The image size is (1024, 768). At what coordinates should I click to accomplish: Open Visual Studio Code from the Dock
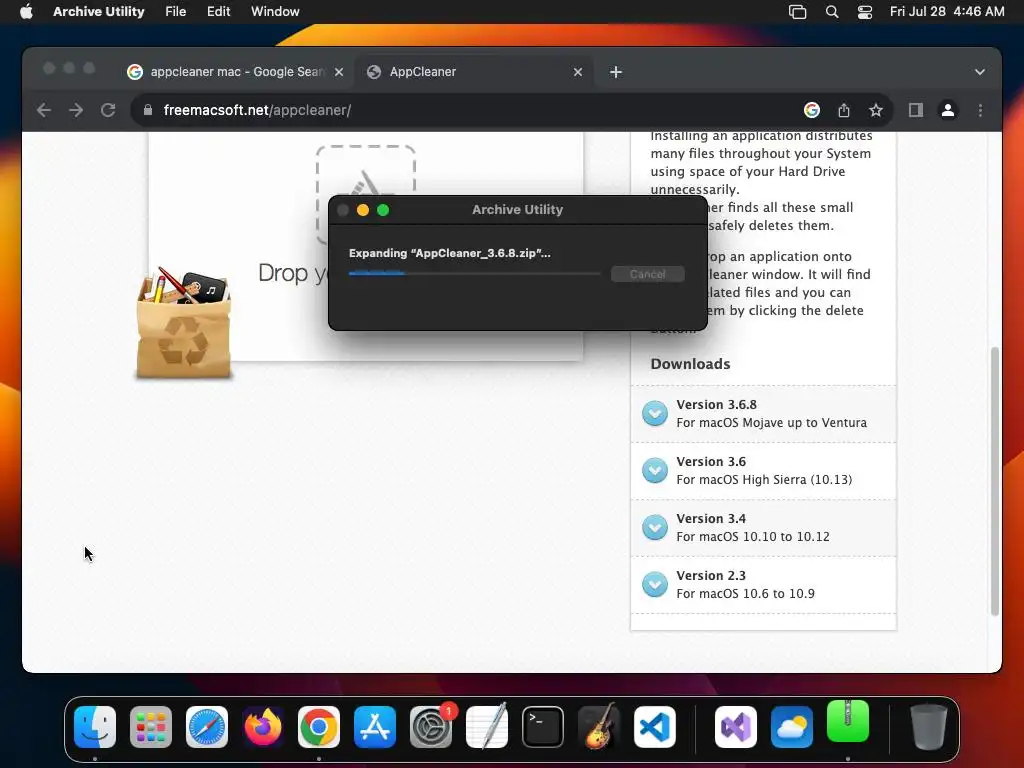click(655, 727)
